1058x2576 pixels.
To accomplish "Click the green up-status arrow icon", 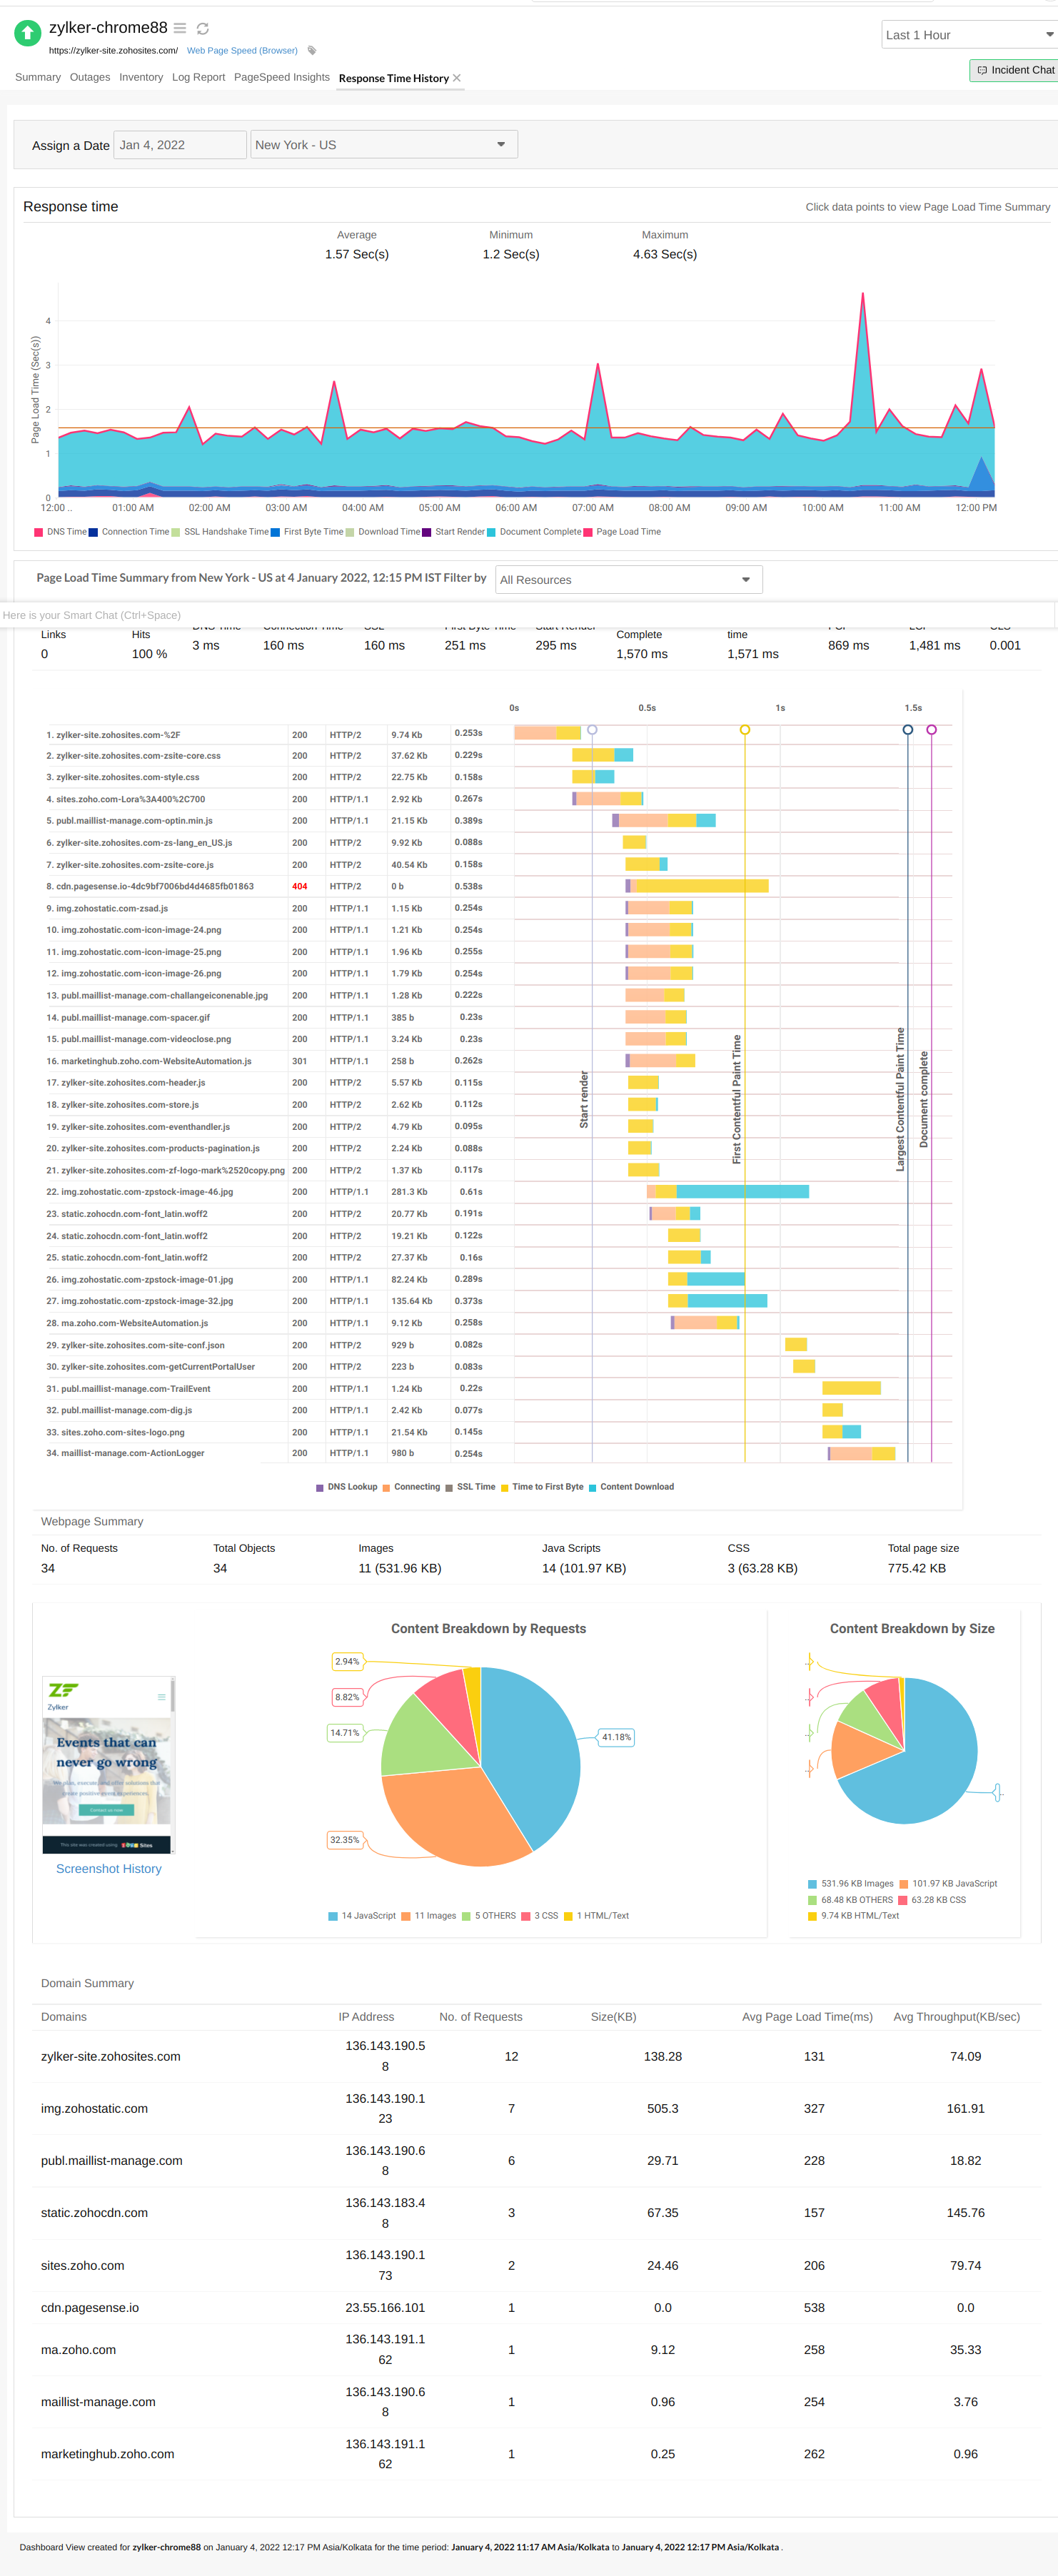I will (27, 33).
